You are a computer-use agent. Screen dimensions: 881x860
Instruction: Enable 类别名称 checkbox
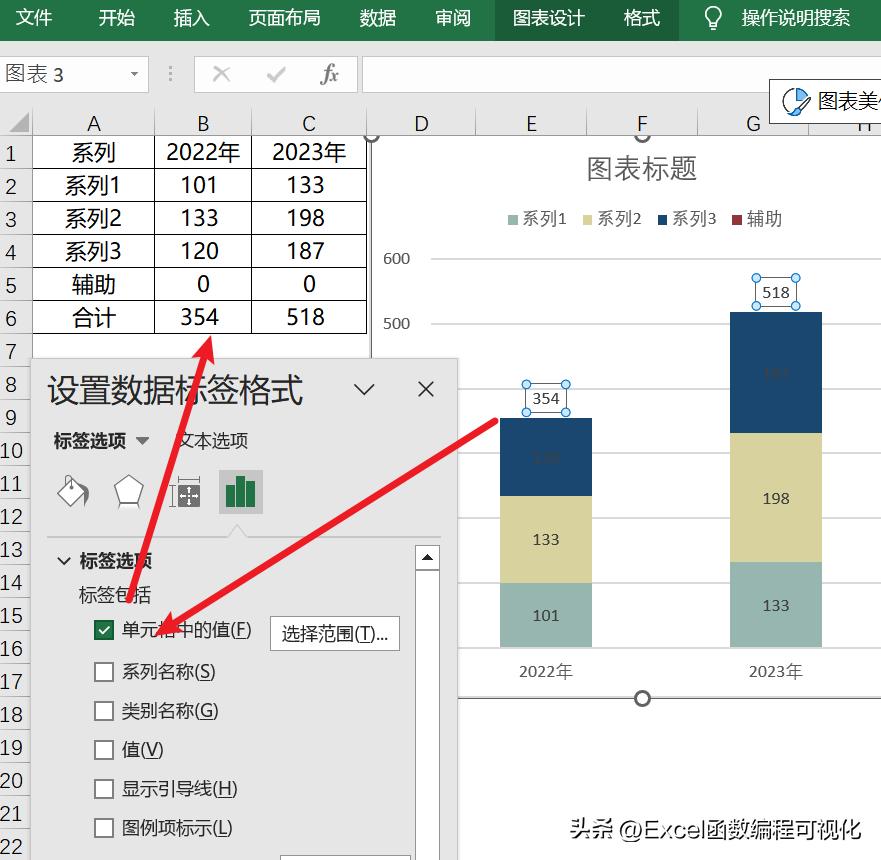point(104,711)
